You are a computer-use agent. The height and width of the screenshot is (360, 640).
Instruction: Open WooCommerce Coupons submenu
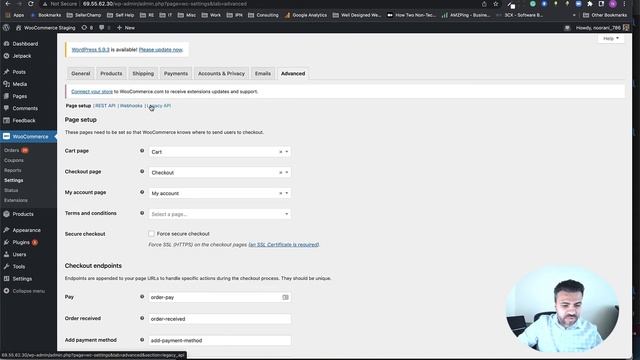(14, 160)
